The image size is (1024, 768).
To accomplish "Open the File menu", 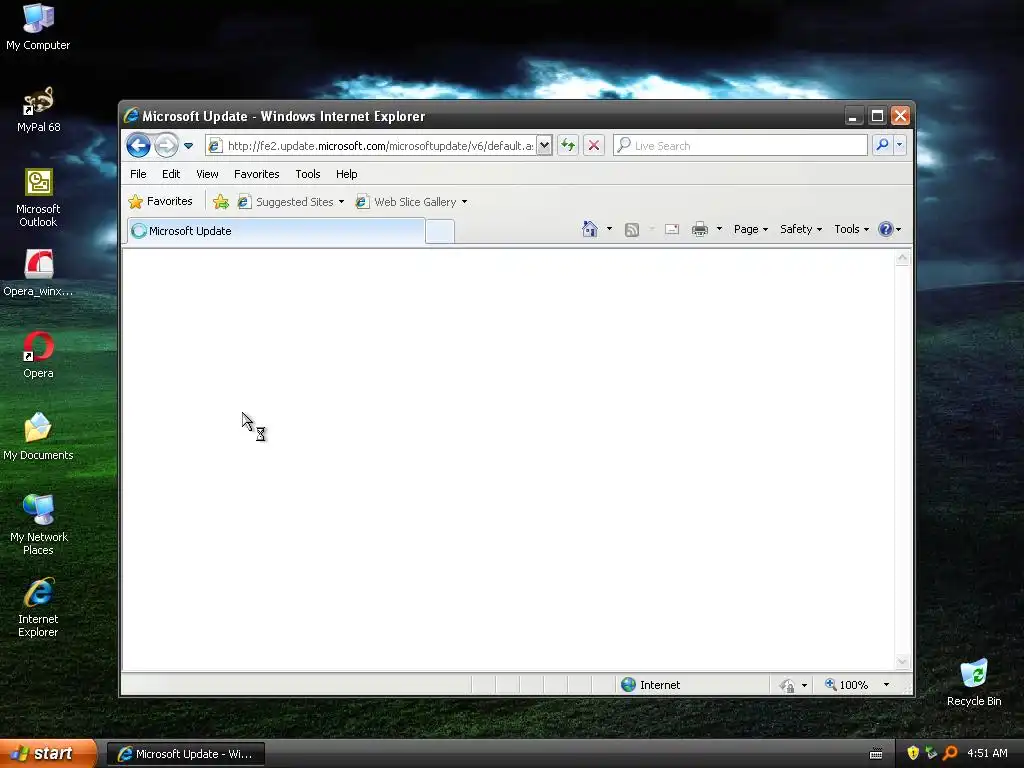I will [x=138, y=174].
